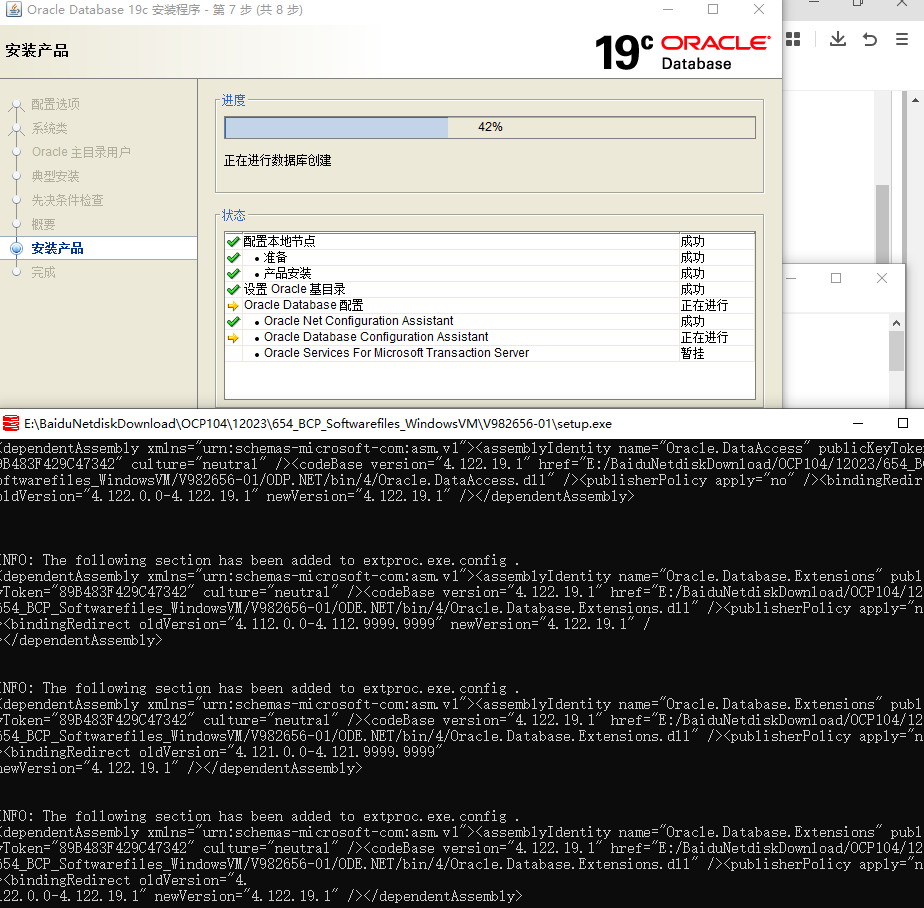This screenshot has width=924, height=908.
Task: Click green checkmark beside Oracle Net Configuration Assistant
Action: click(x=233, y=321)
